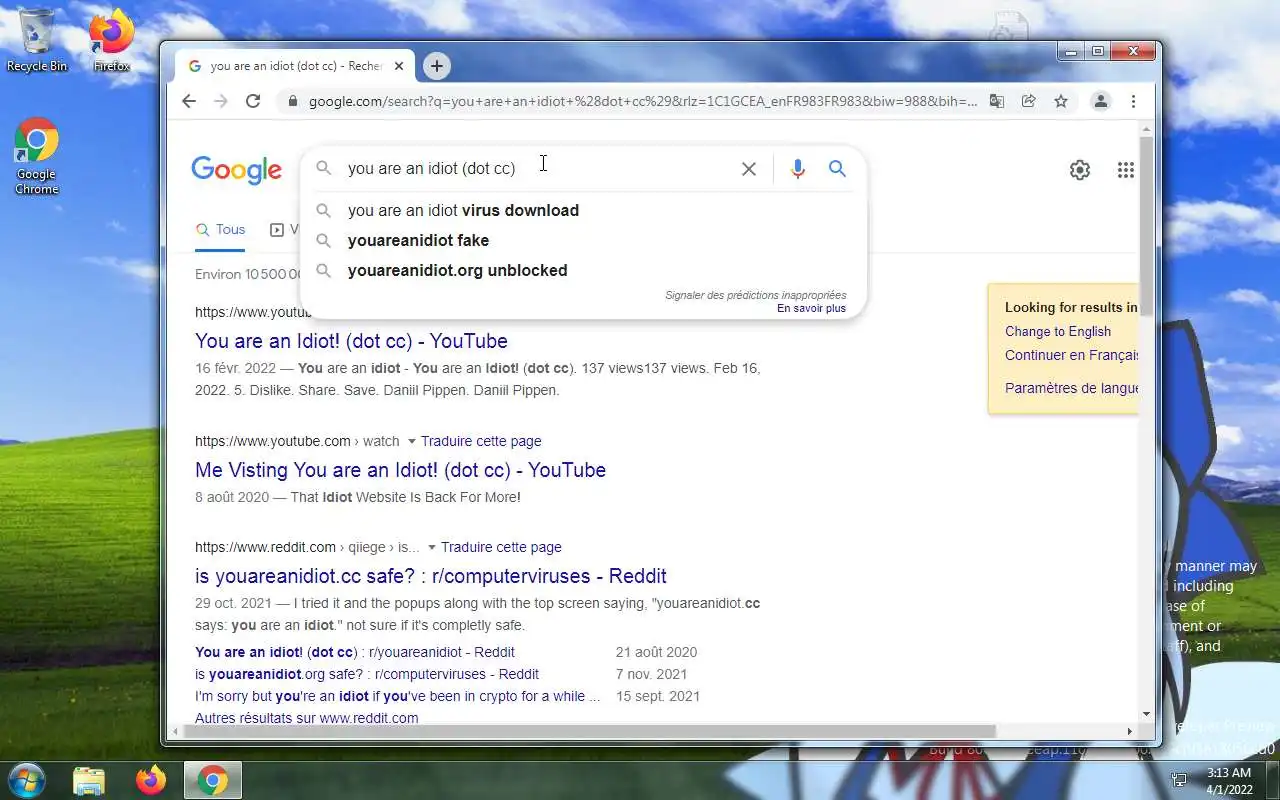
Task: Click the share page icon in address bar
Action: 1028,101
